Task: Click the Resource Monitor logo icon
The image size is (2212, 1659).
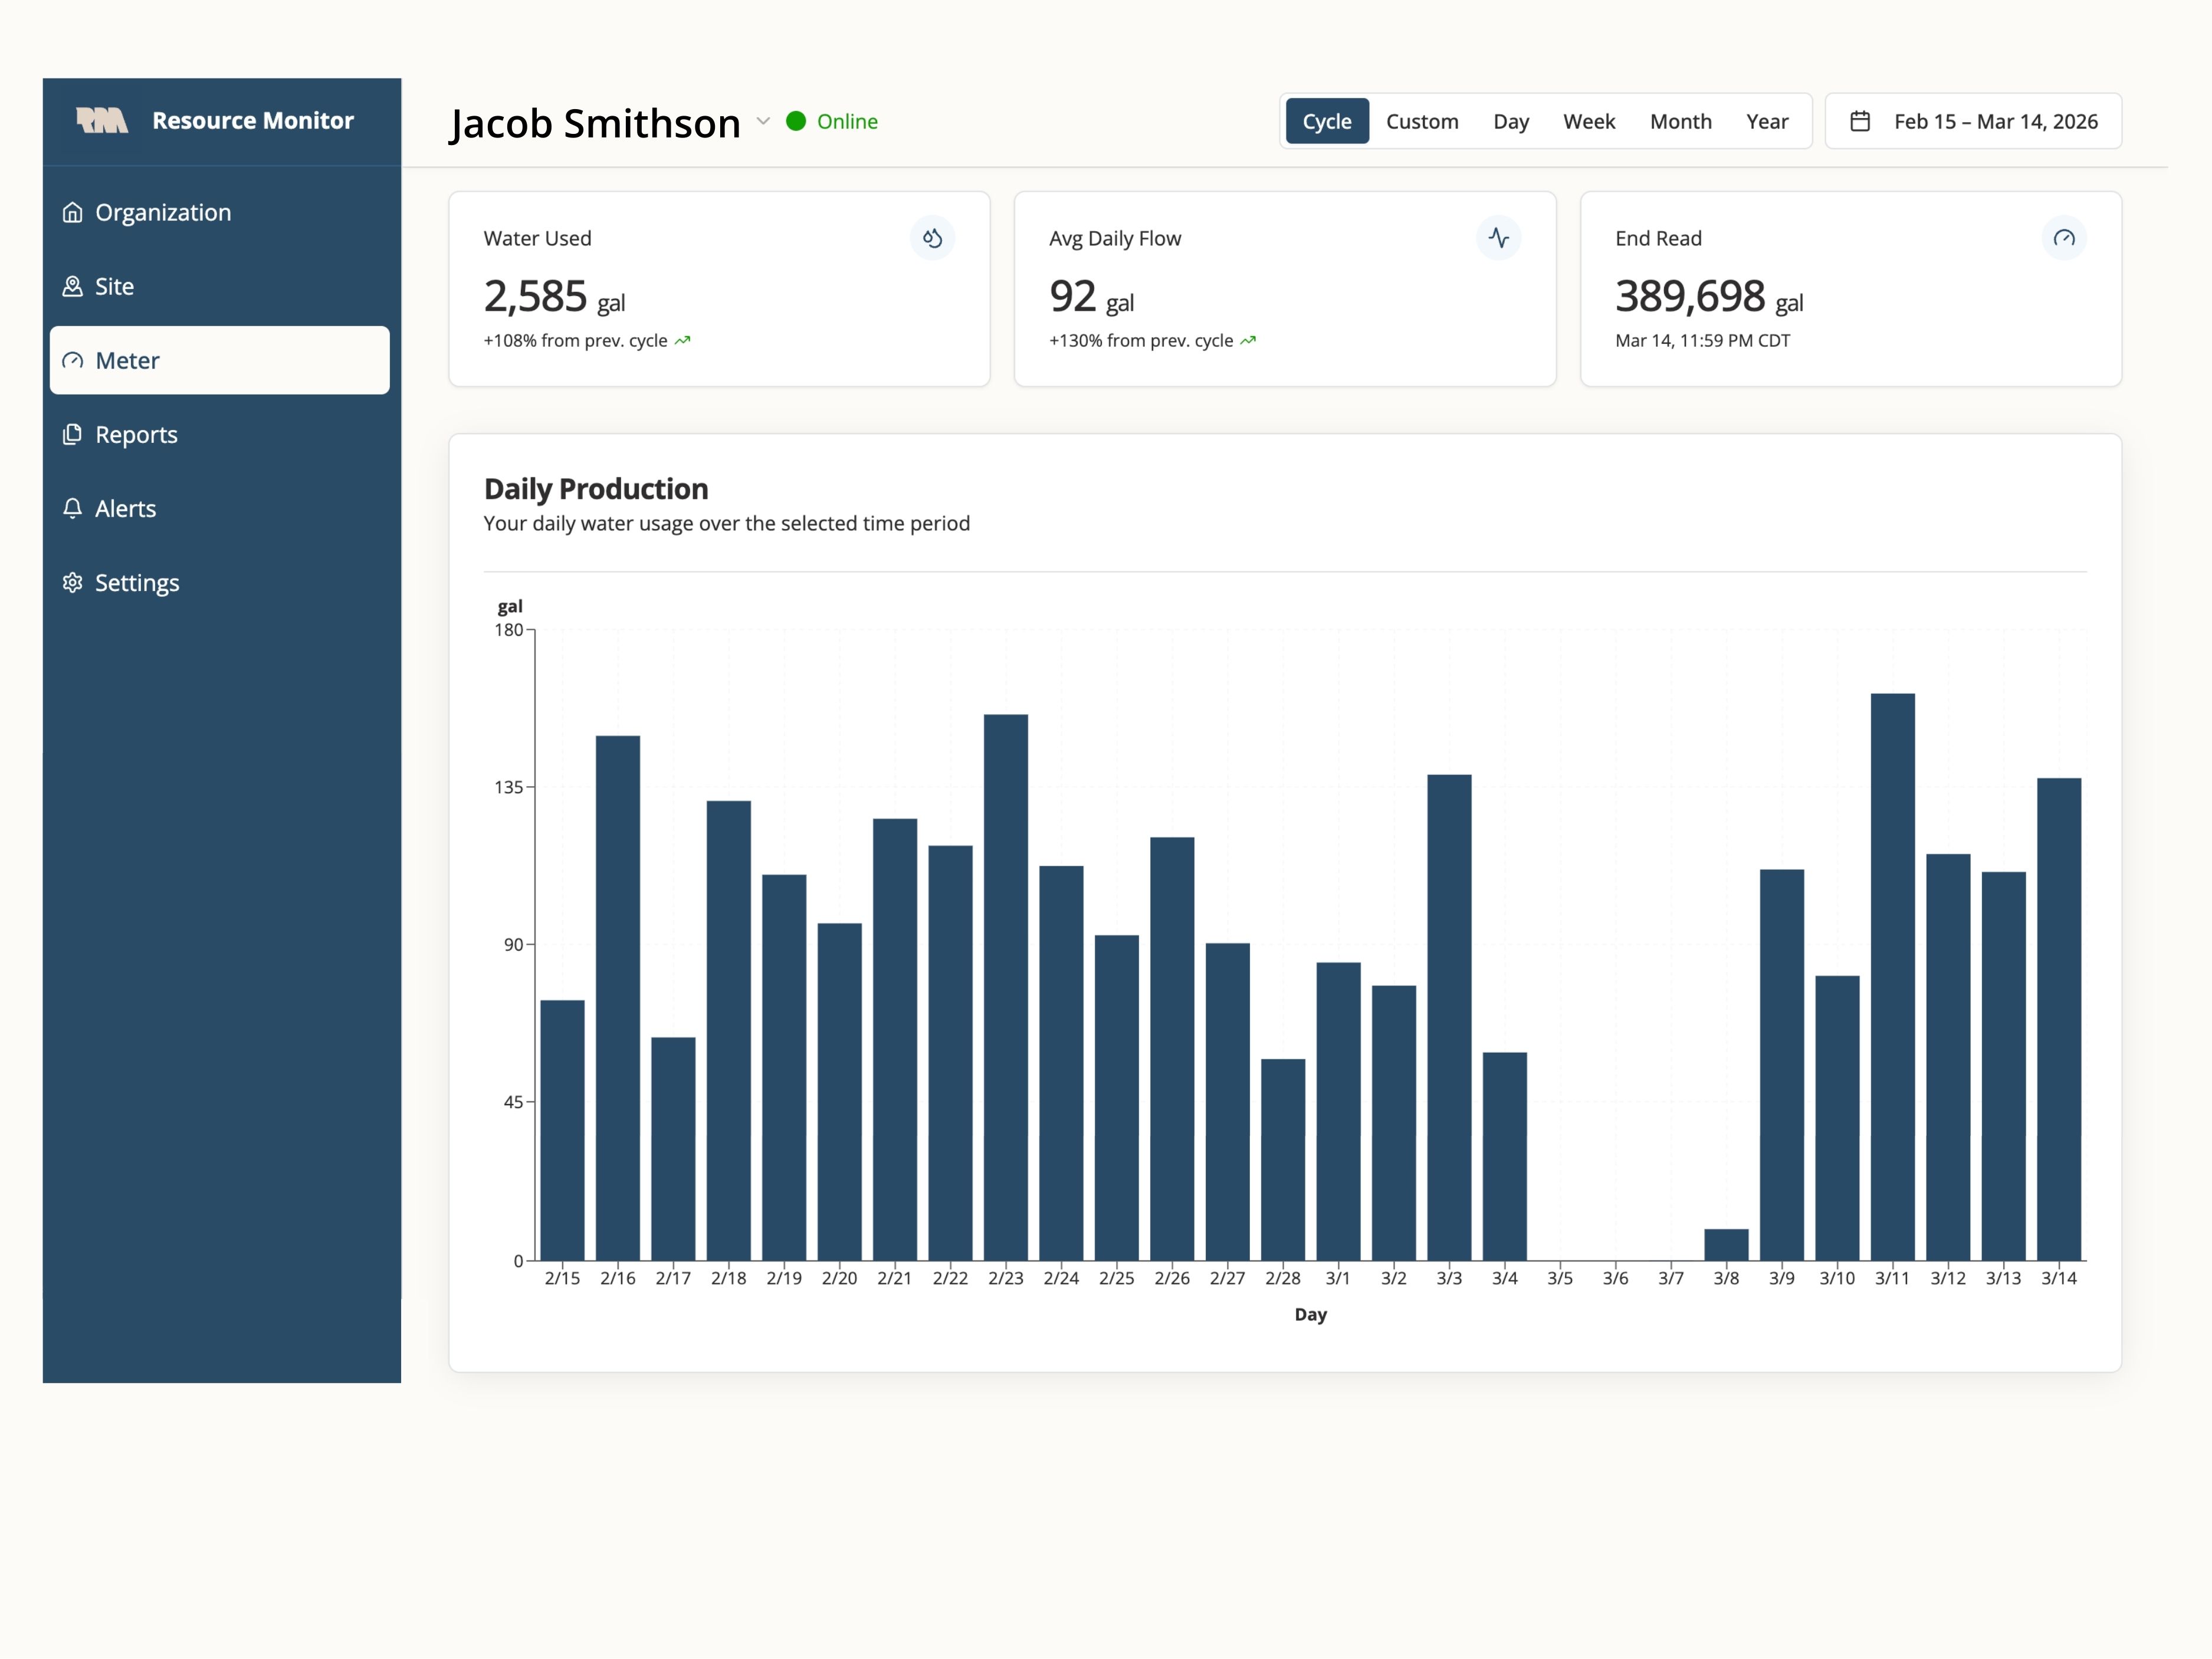Action: click(x=102, y=121)
